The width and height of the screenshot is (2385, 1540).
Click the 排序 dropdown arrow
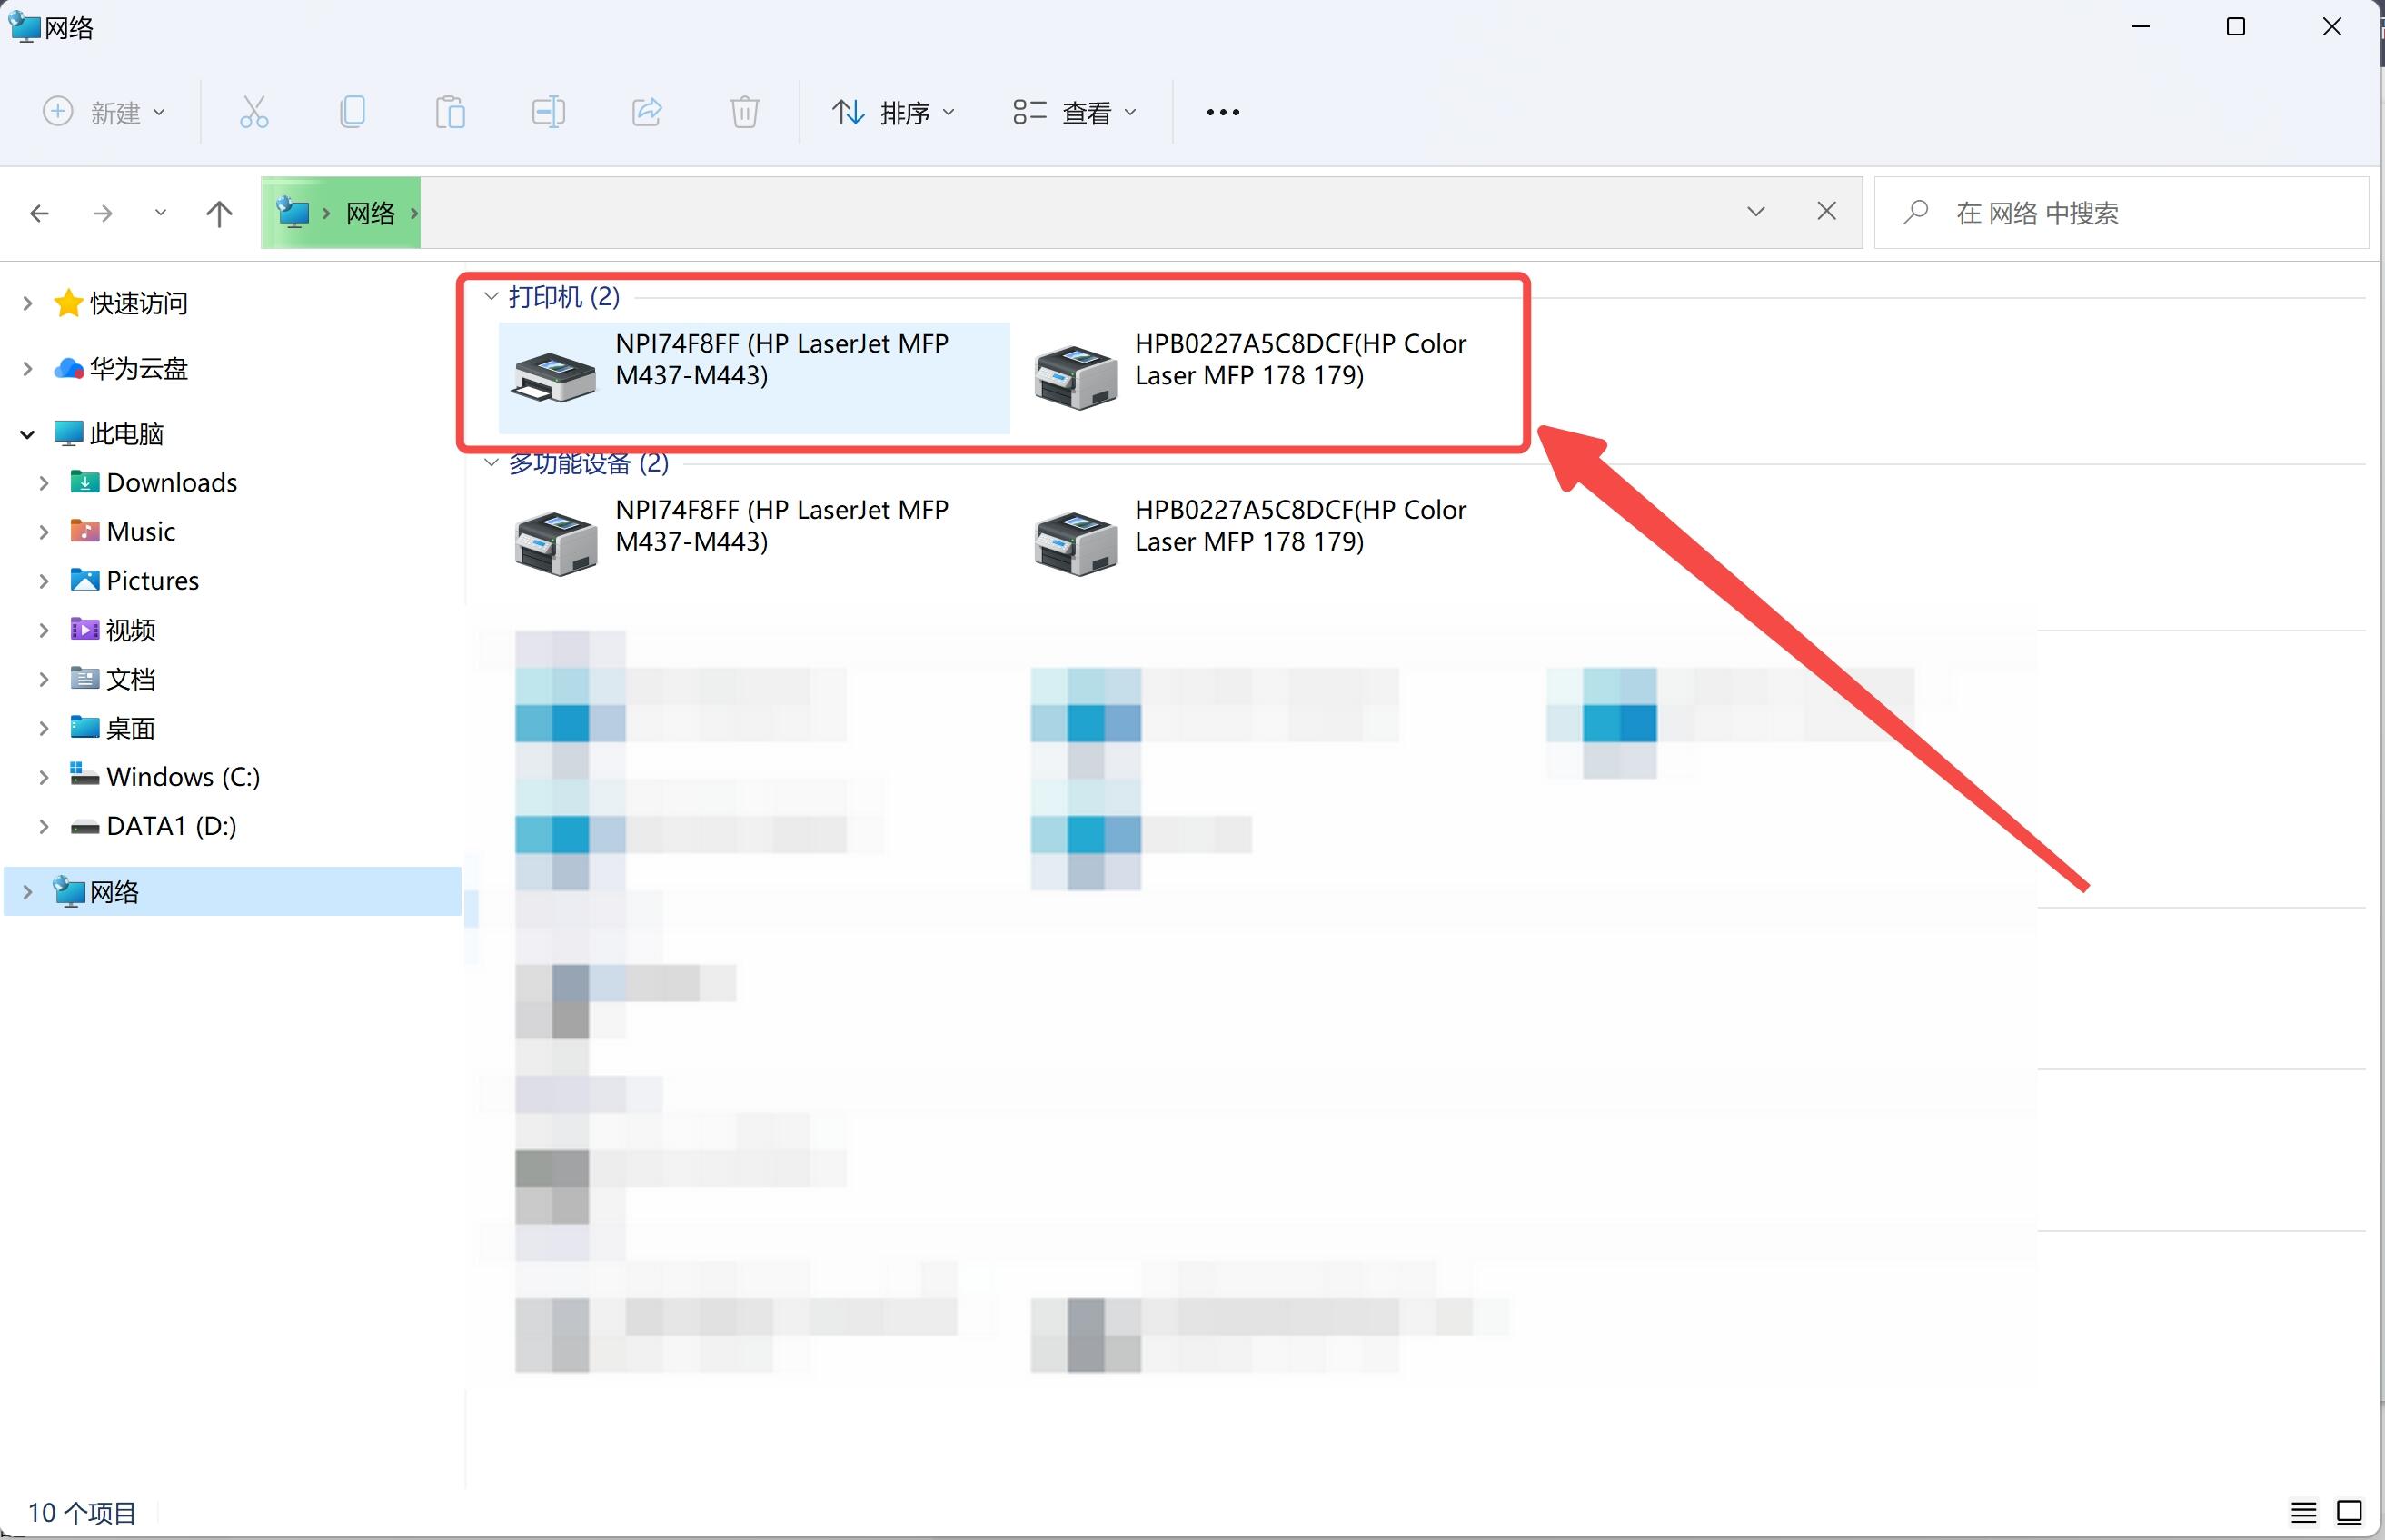[952, 111]
